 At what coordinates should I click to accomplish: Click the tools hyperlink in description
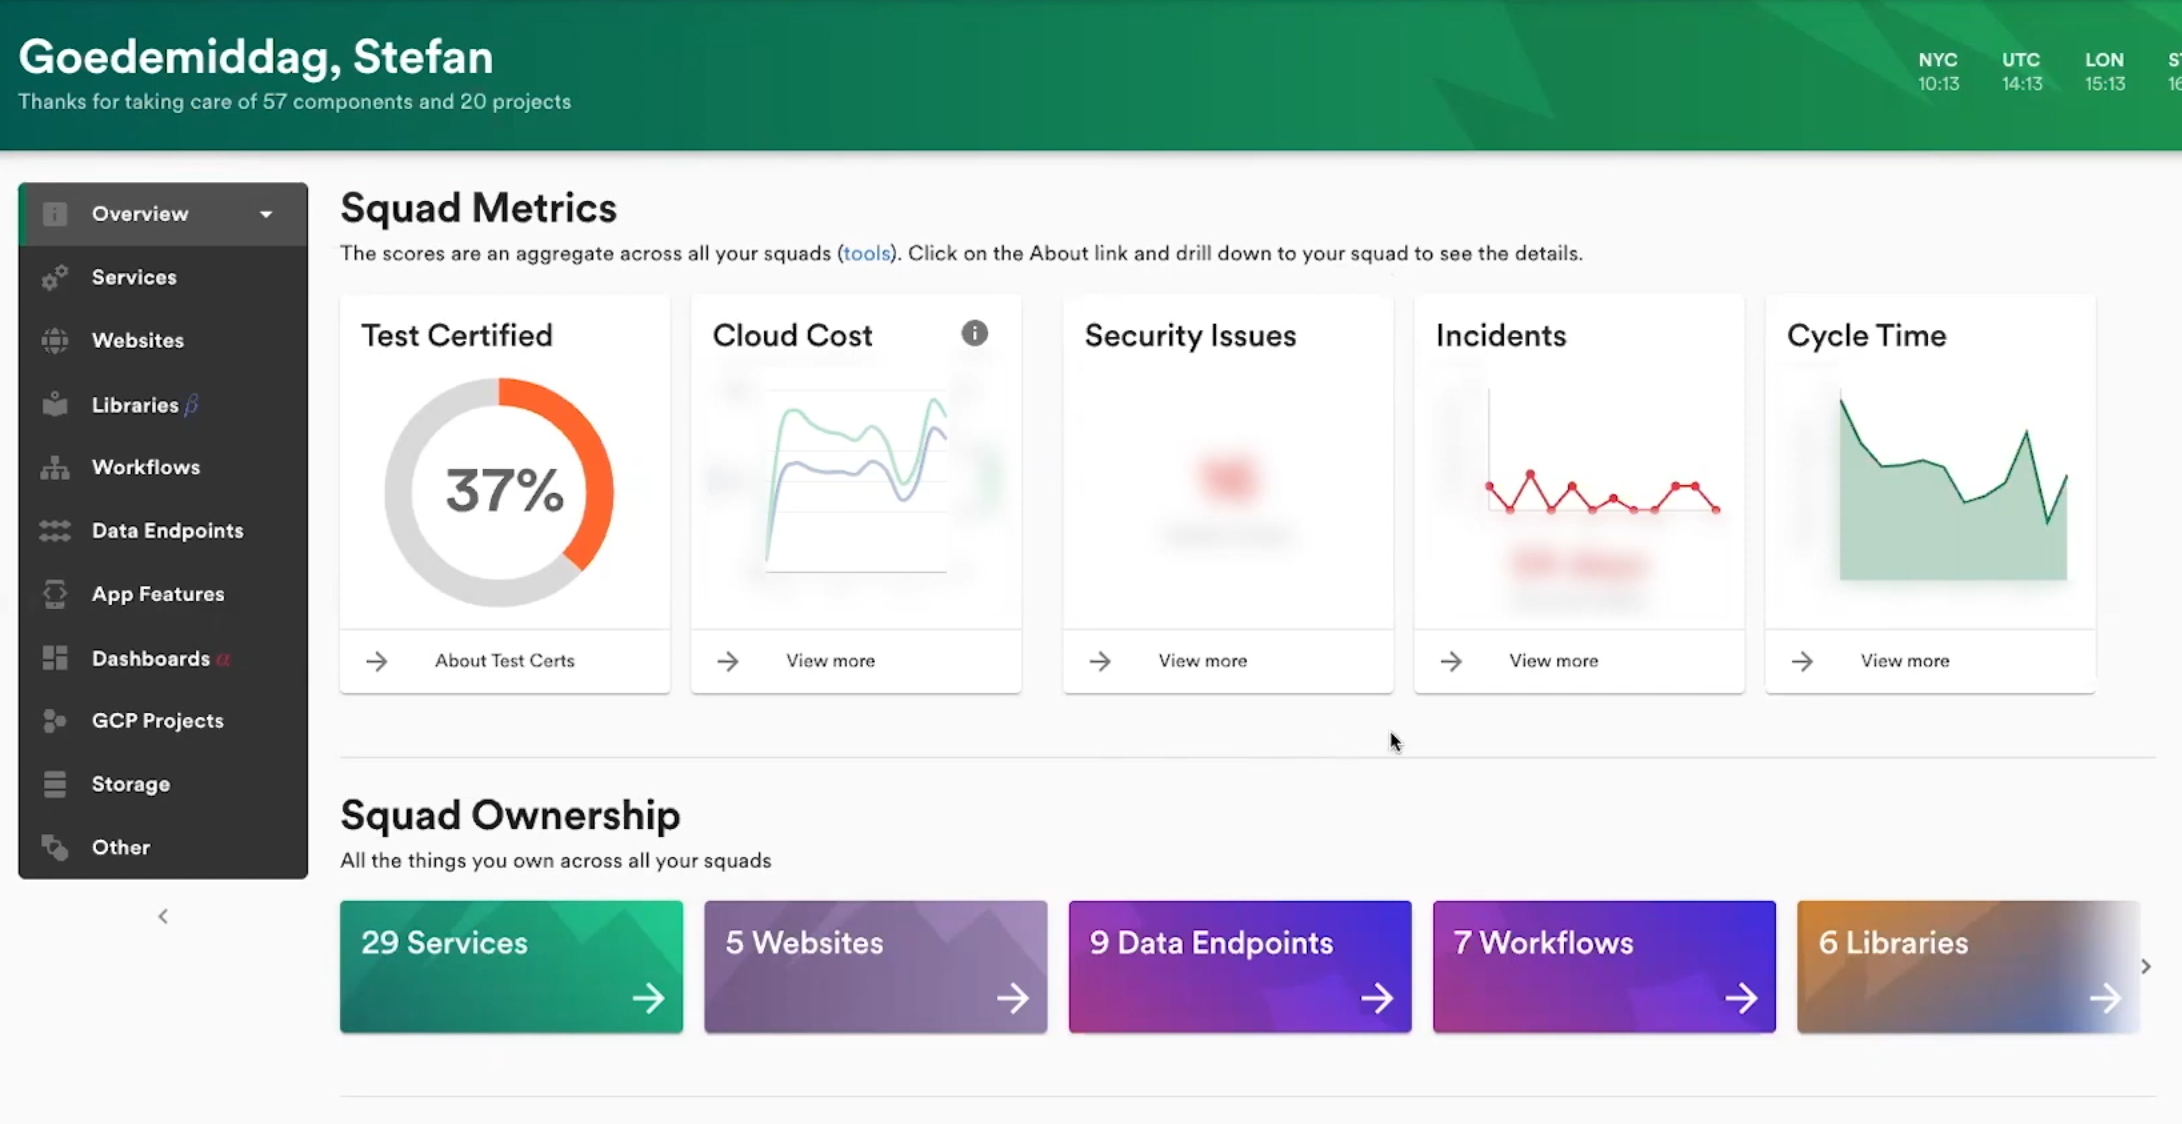point(866,254)
